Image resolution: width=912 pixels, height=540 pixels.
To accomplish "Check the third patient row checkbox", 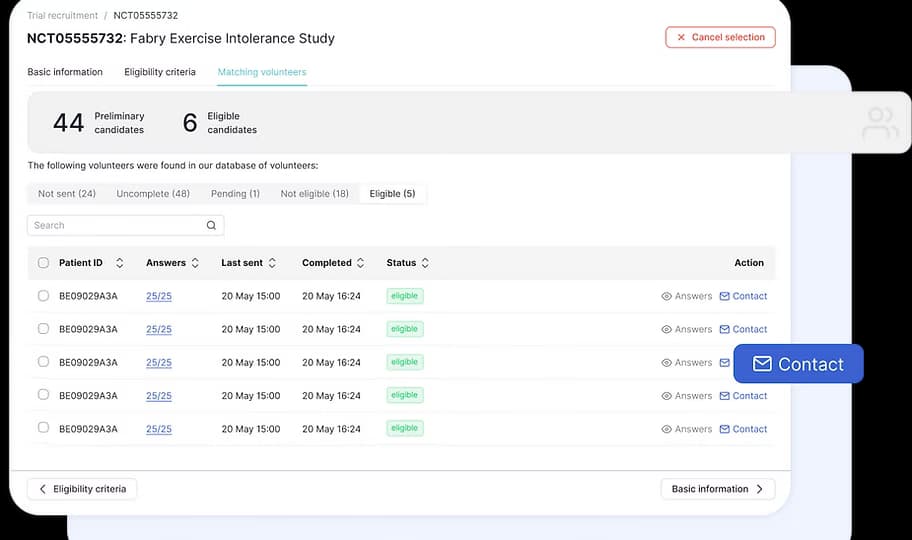I will point(43,362).
